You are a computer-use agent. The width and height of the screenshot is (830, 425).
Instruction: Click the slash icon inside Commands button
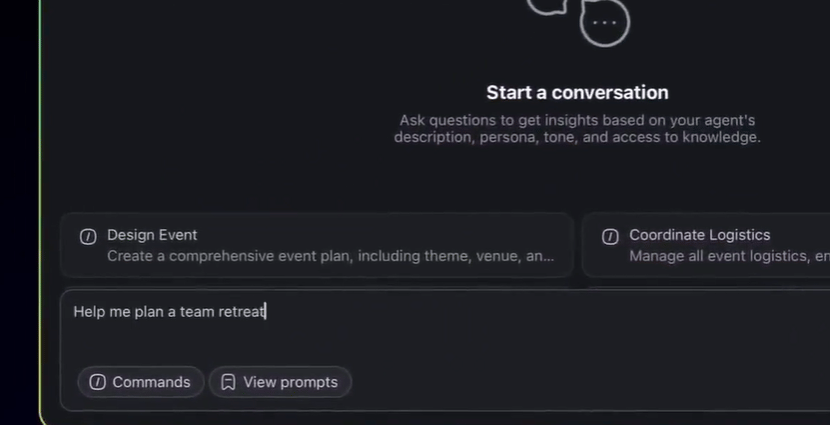97,382
